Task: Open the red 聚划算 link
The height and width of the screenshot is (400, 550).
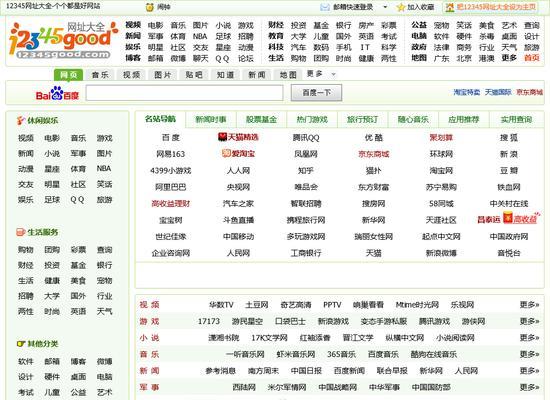Action: point(441,138)
